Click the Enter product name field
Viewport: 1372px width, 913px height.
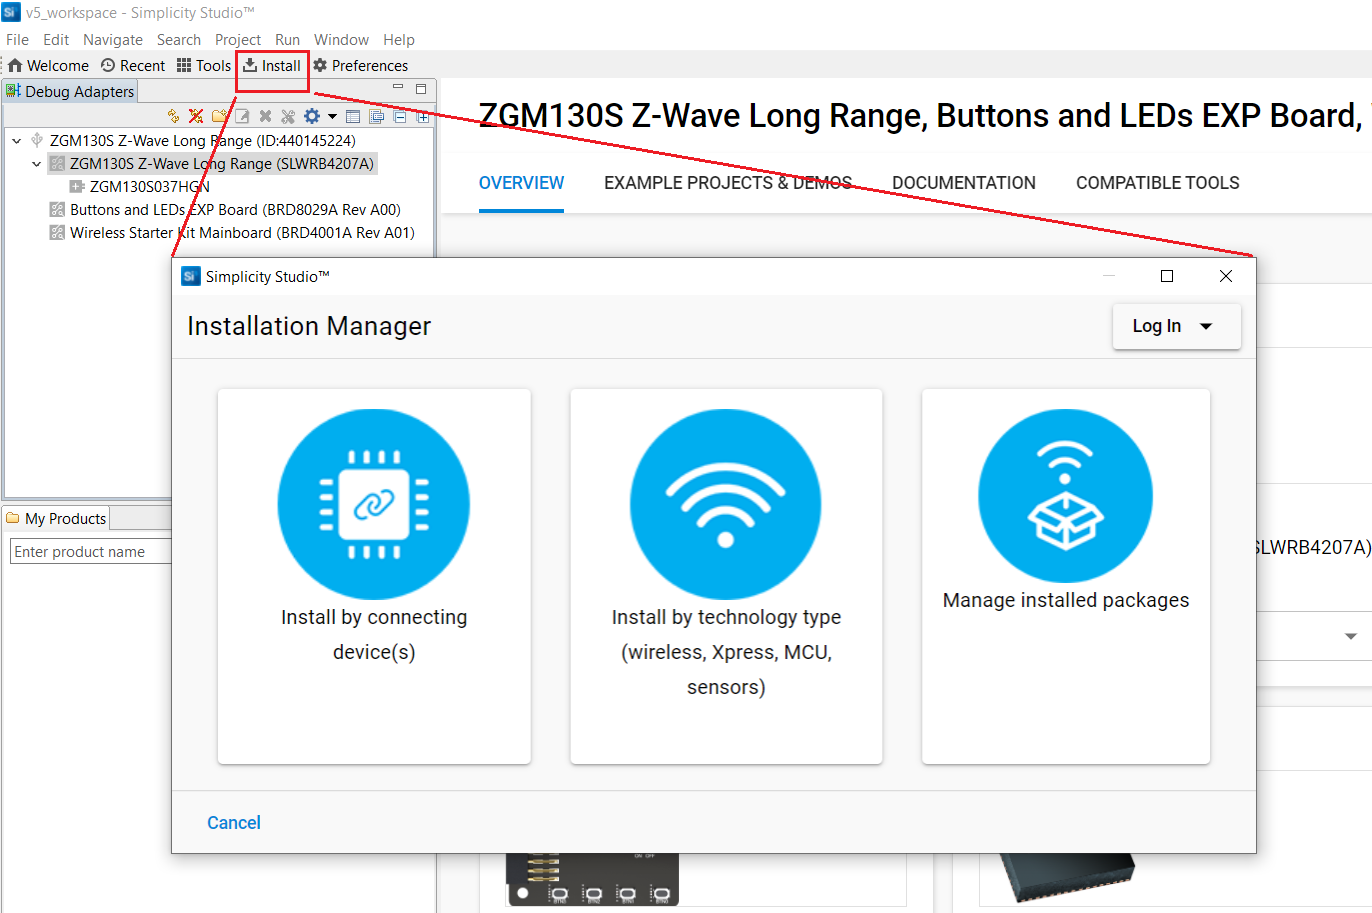pyautogui.click(x=91, y=552)
